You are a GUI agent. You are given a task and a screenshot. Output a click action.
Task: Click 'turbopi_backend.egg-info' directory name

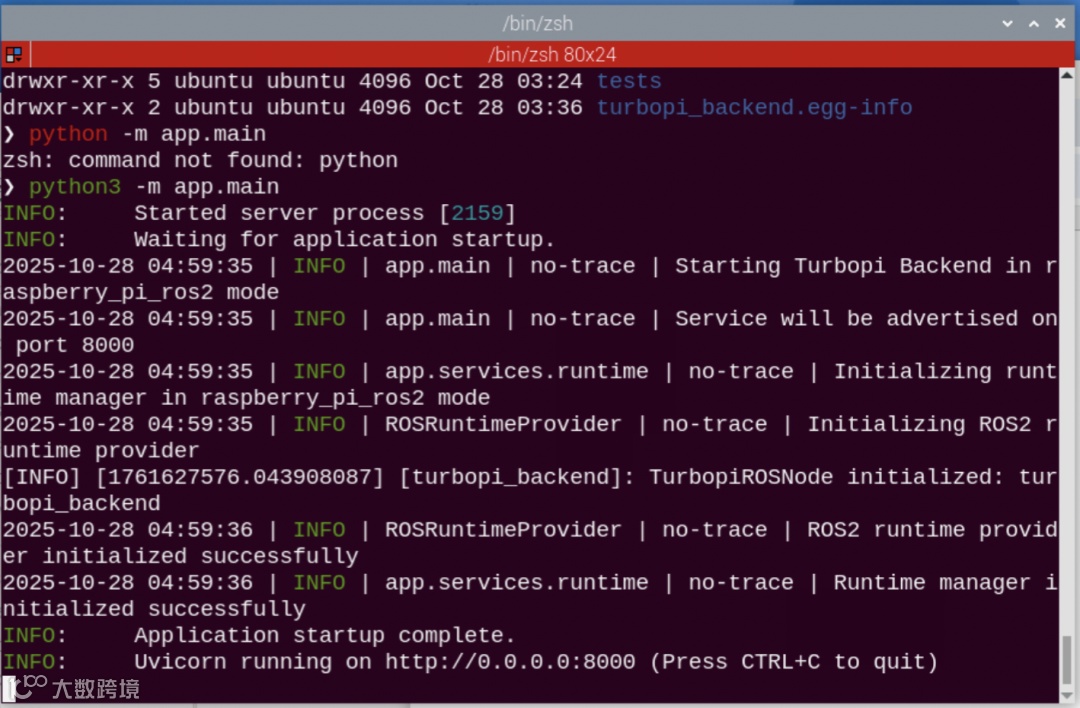pyautogui.click(x=754, y=107)
